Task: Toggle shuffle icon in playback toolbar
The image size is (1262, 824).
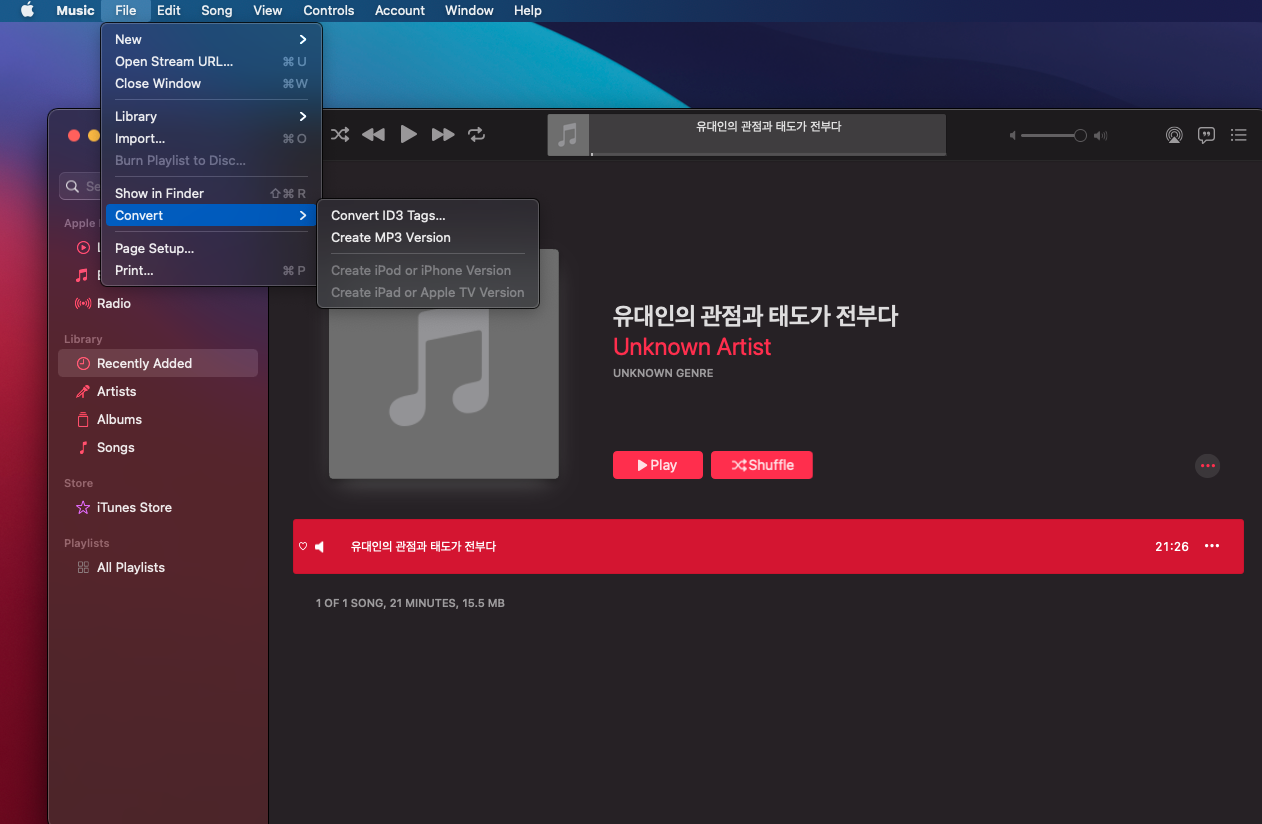Action: (340, 134)
